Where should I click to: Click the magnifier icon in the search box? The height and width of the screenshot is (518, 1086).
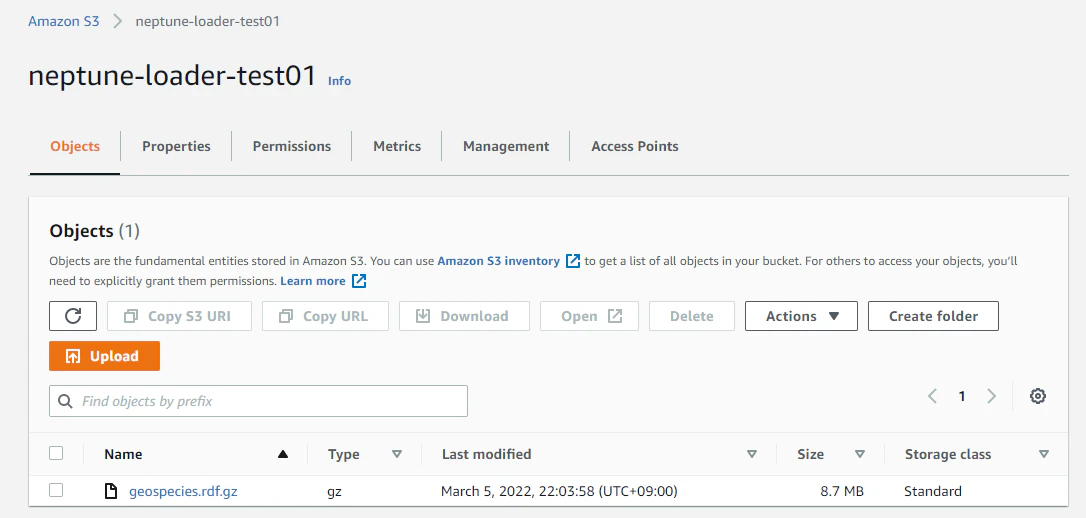pos(66,401)
